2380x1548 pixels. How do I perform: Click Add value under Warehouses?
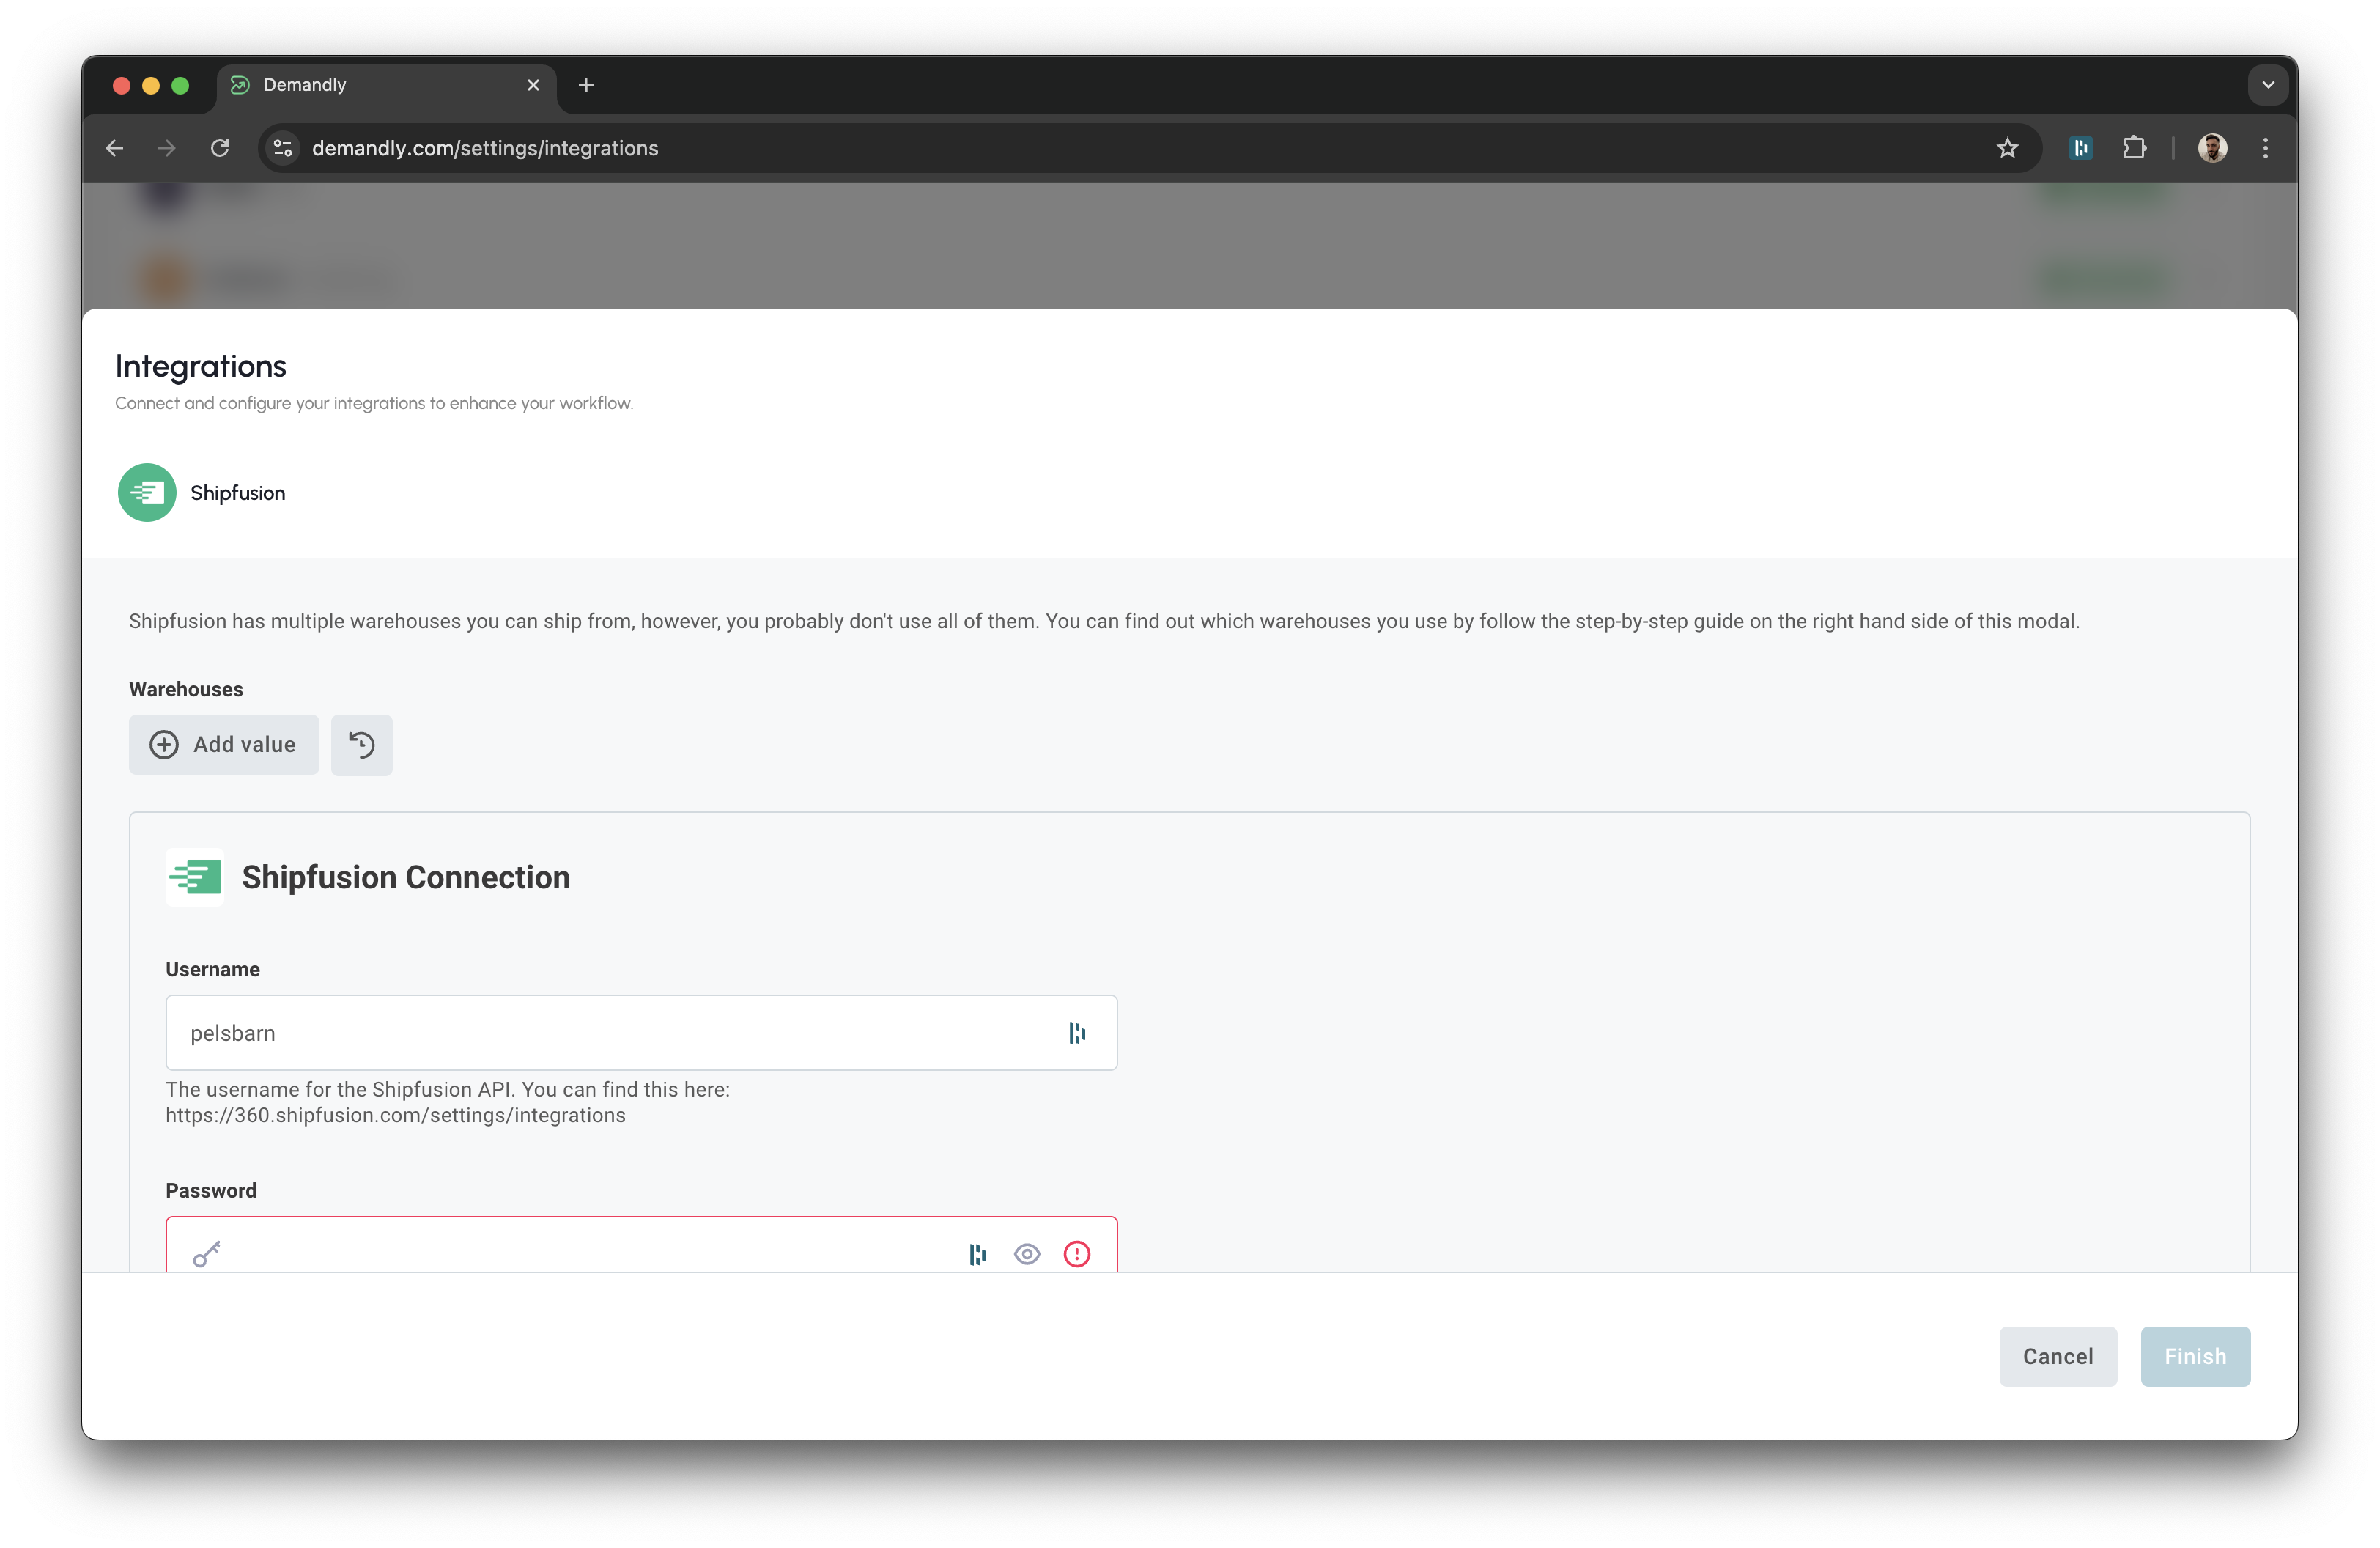223,744
